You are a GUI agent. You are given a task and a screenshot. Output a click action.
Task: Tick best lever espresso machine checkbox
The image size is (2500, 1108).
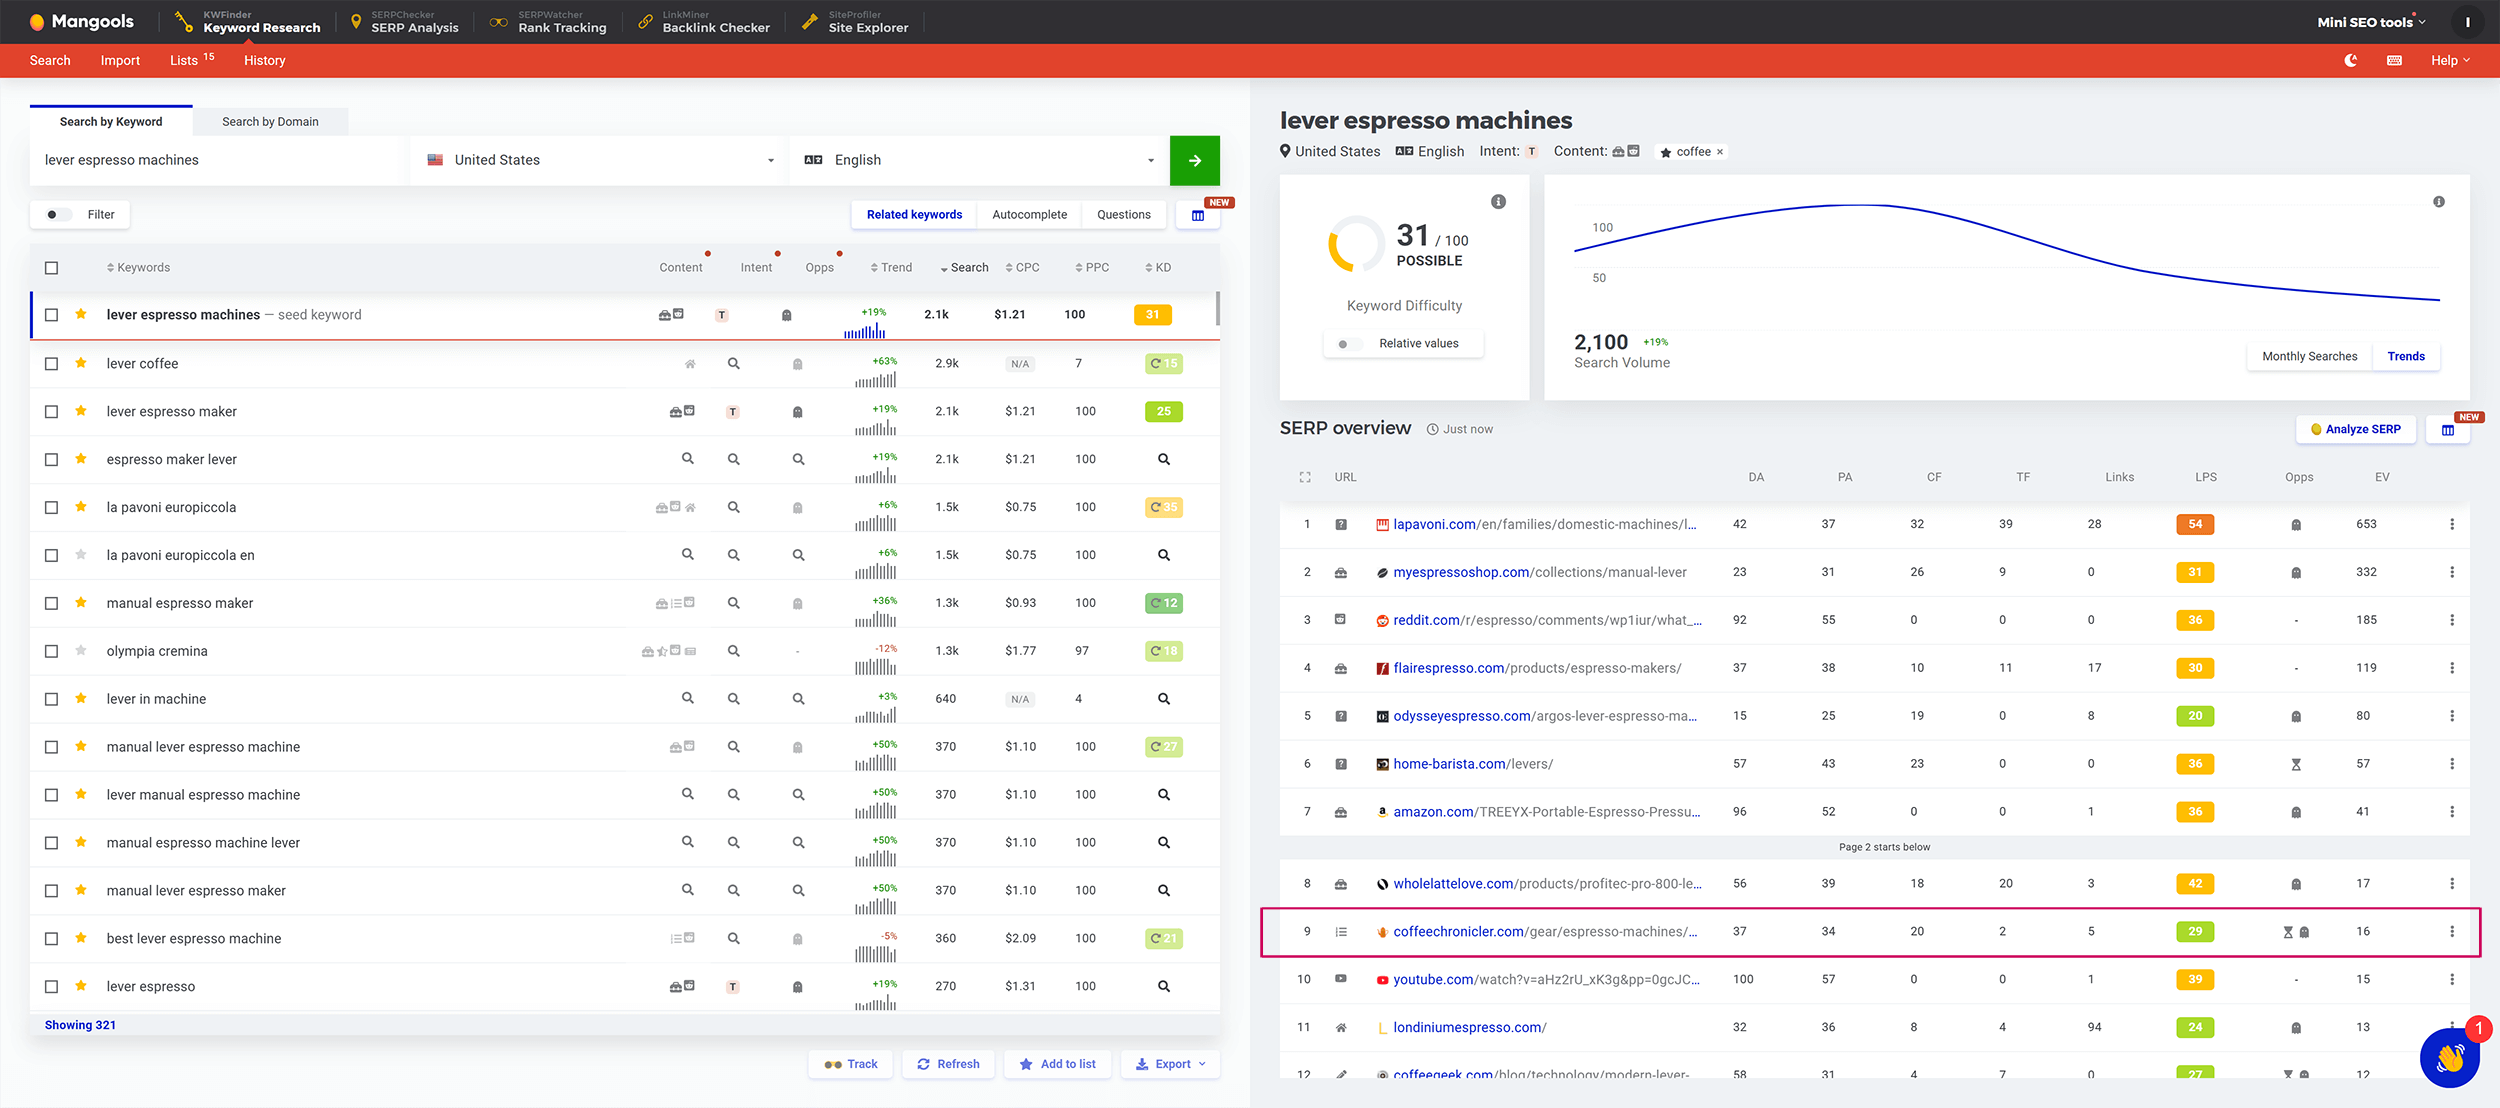(x=52, y=939)
